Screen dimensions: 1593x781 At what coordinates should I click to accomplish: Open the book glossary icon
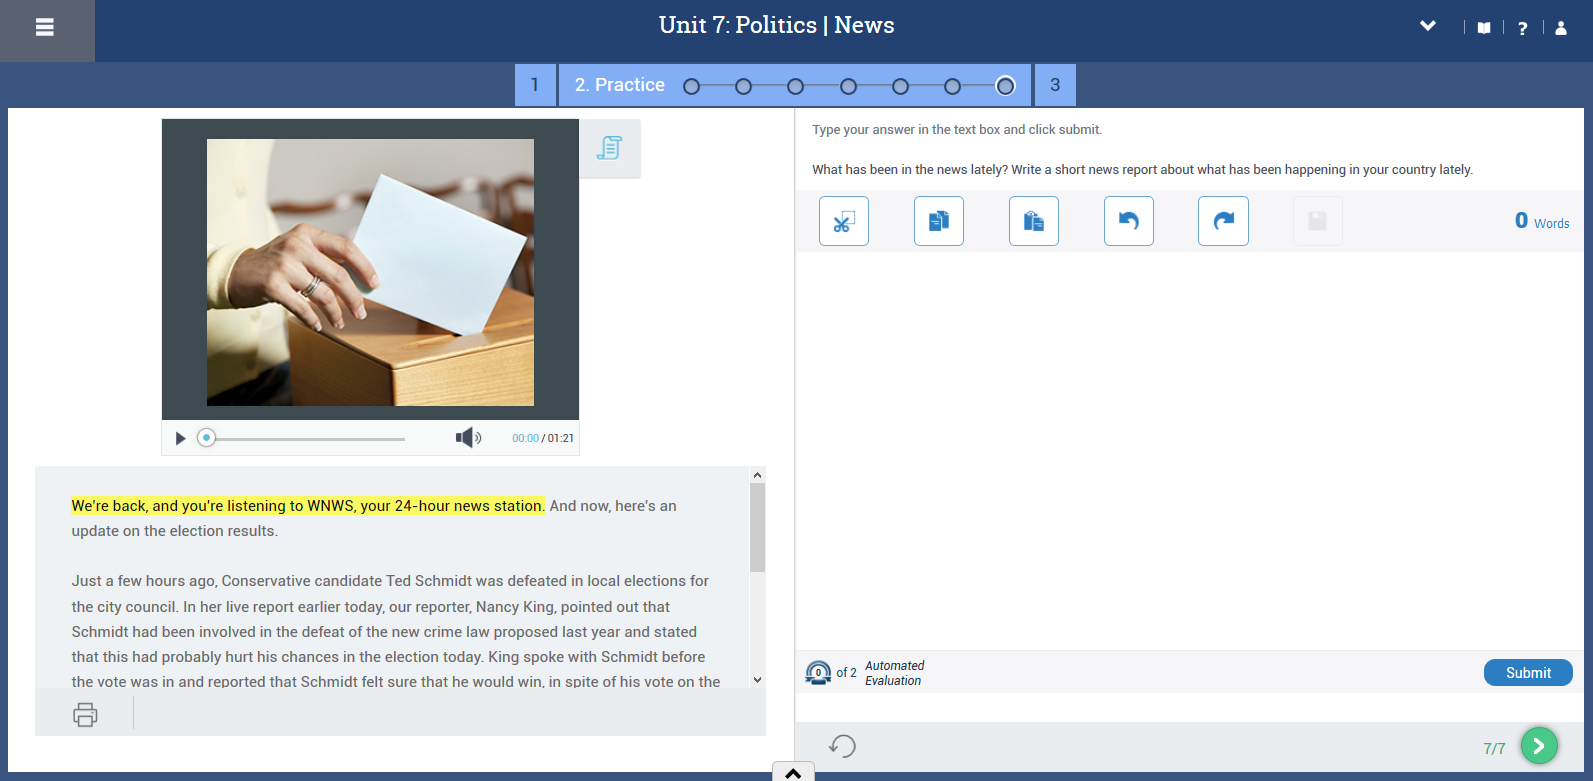click(x=1484, y=28)
